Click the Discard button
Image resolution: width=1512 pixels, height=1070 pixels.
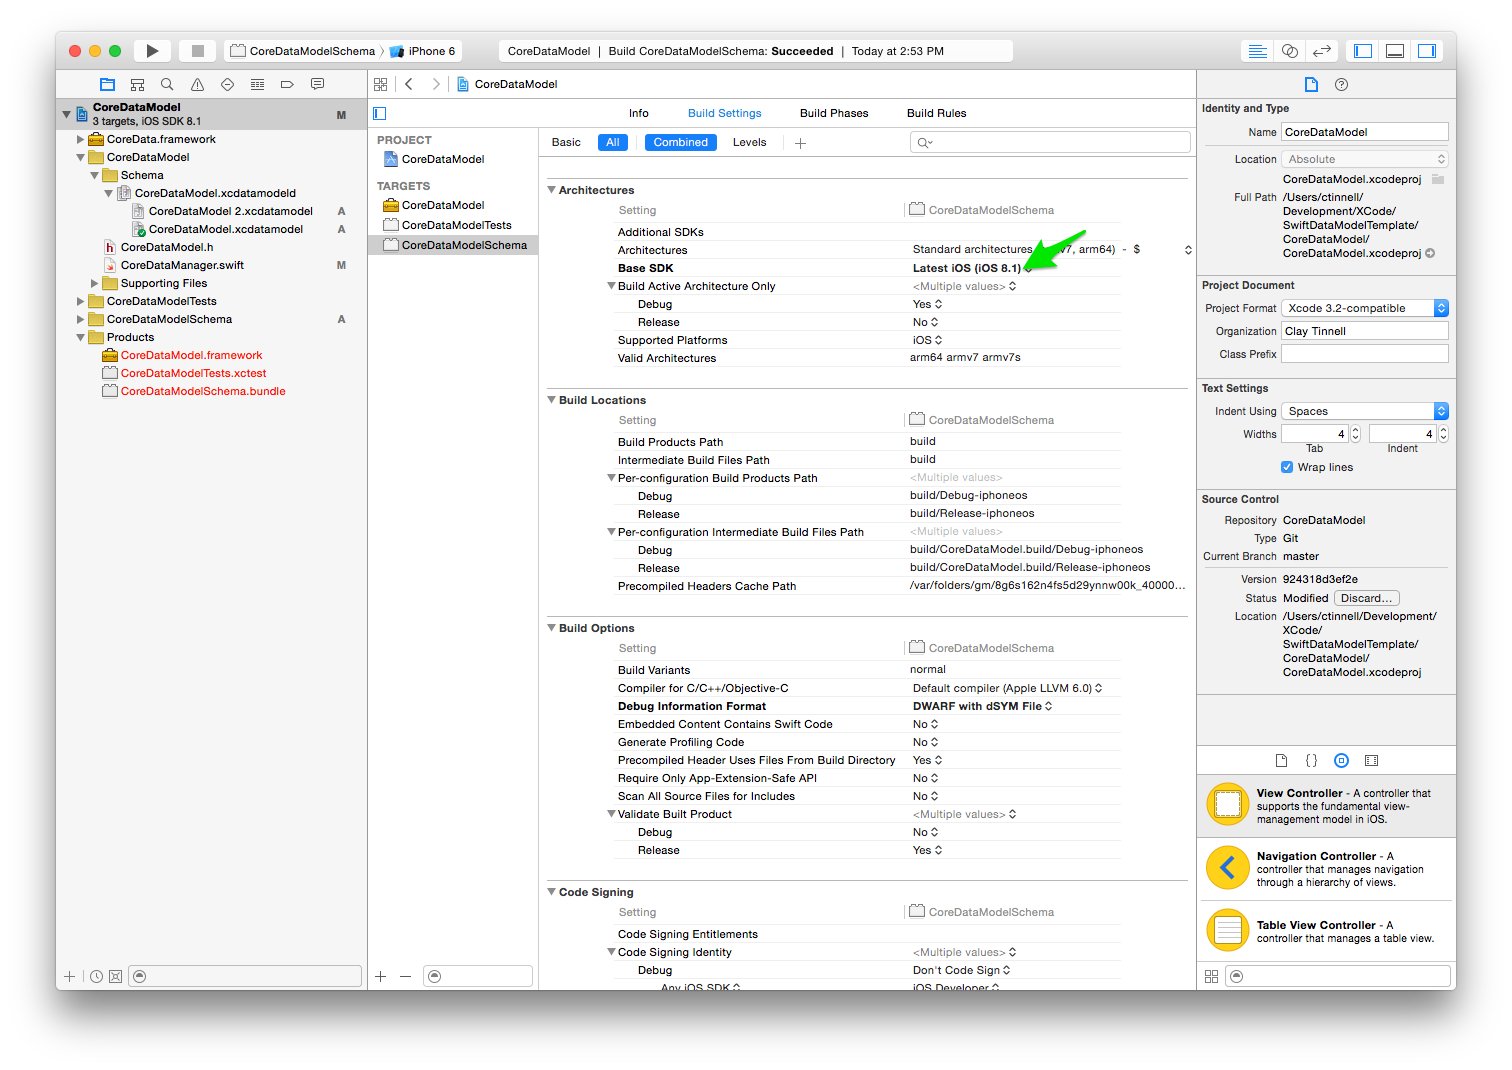(x=1366, y=598)
